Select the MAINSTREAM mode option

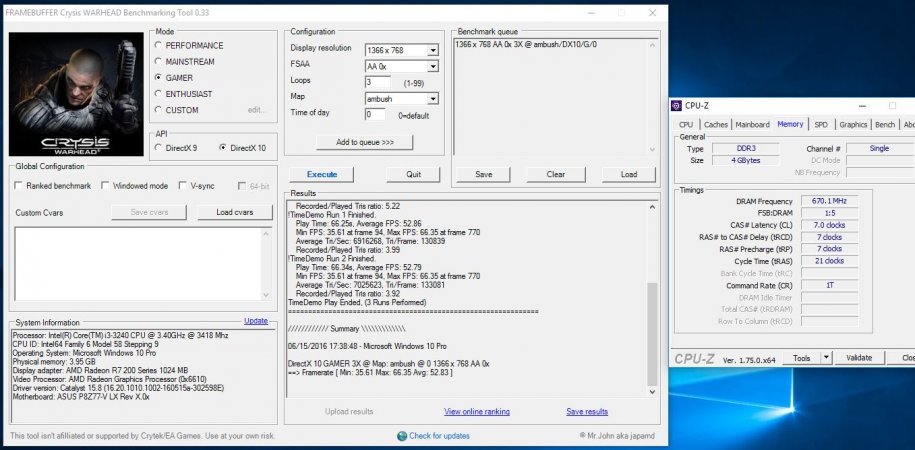pos(158,61)
